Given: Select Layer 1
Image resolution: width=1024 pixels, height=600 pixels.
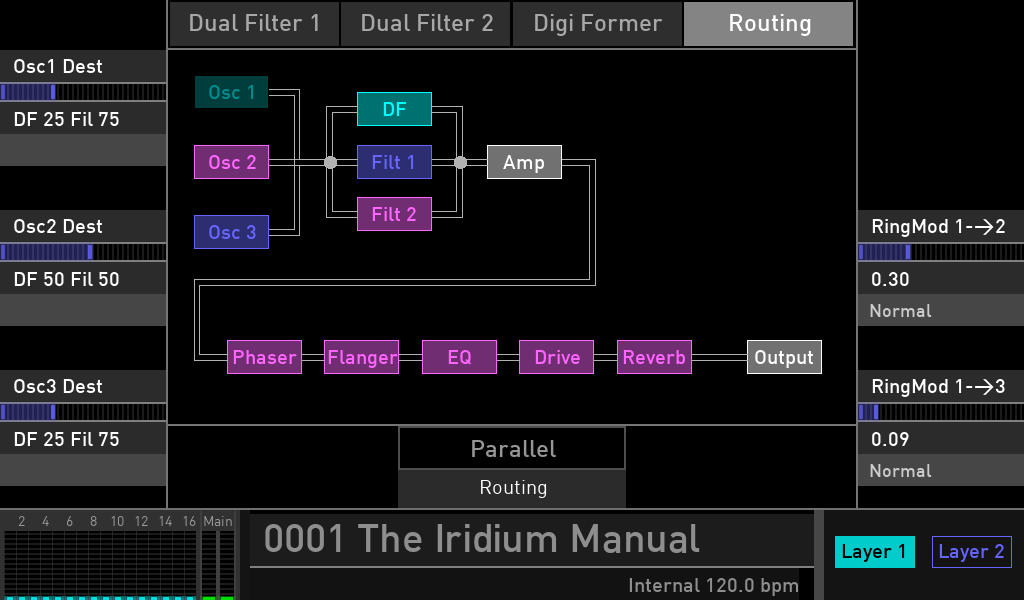Looking at the screenshot, I should 874,552.
